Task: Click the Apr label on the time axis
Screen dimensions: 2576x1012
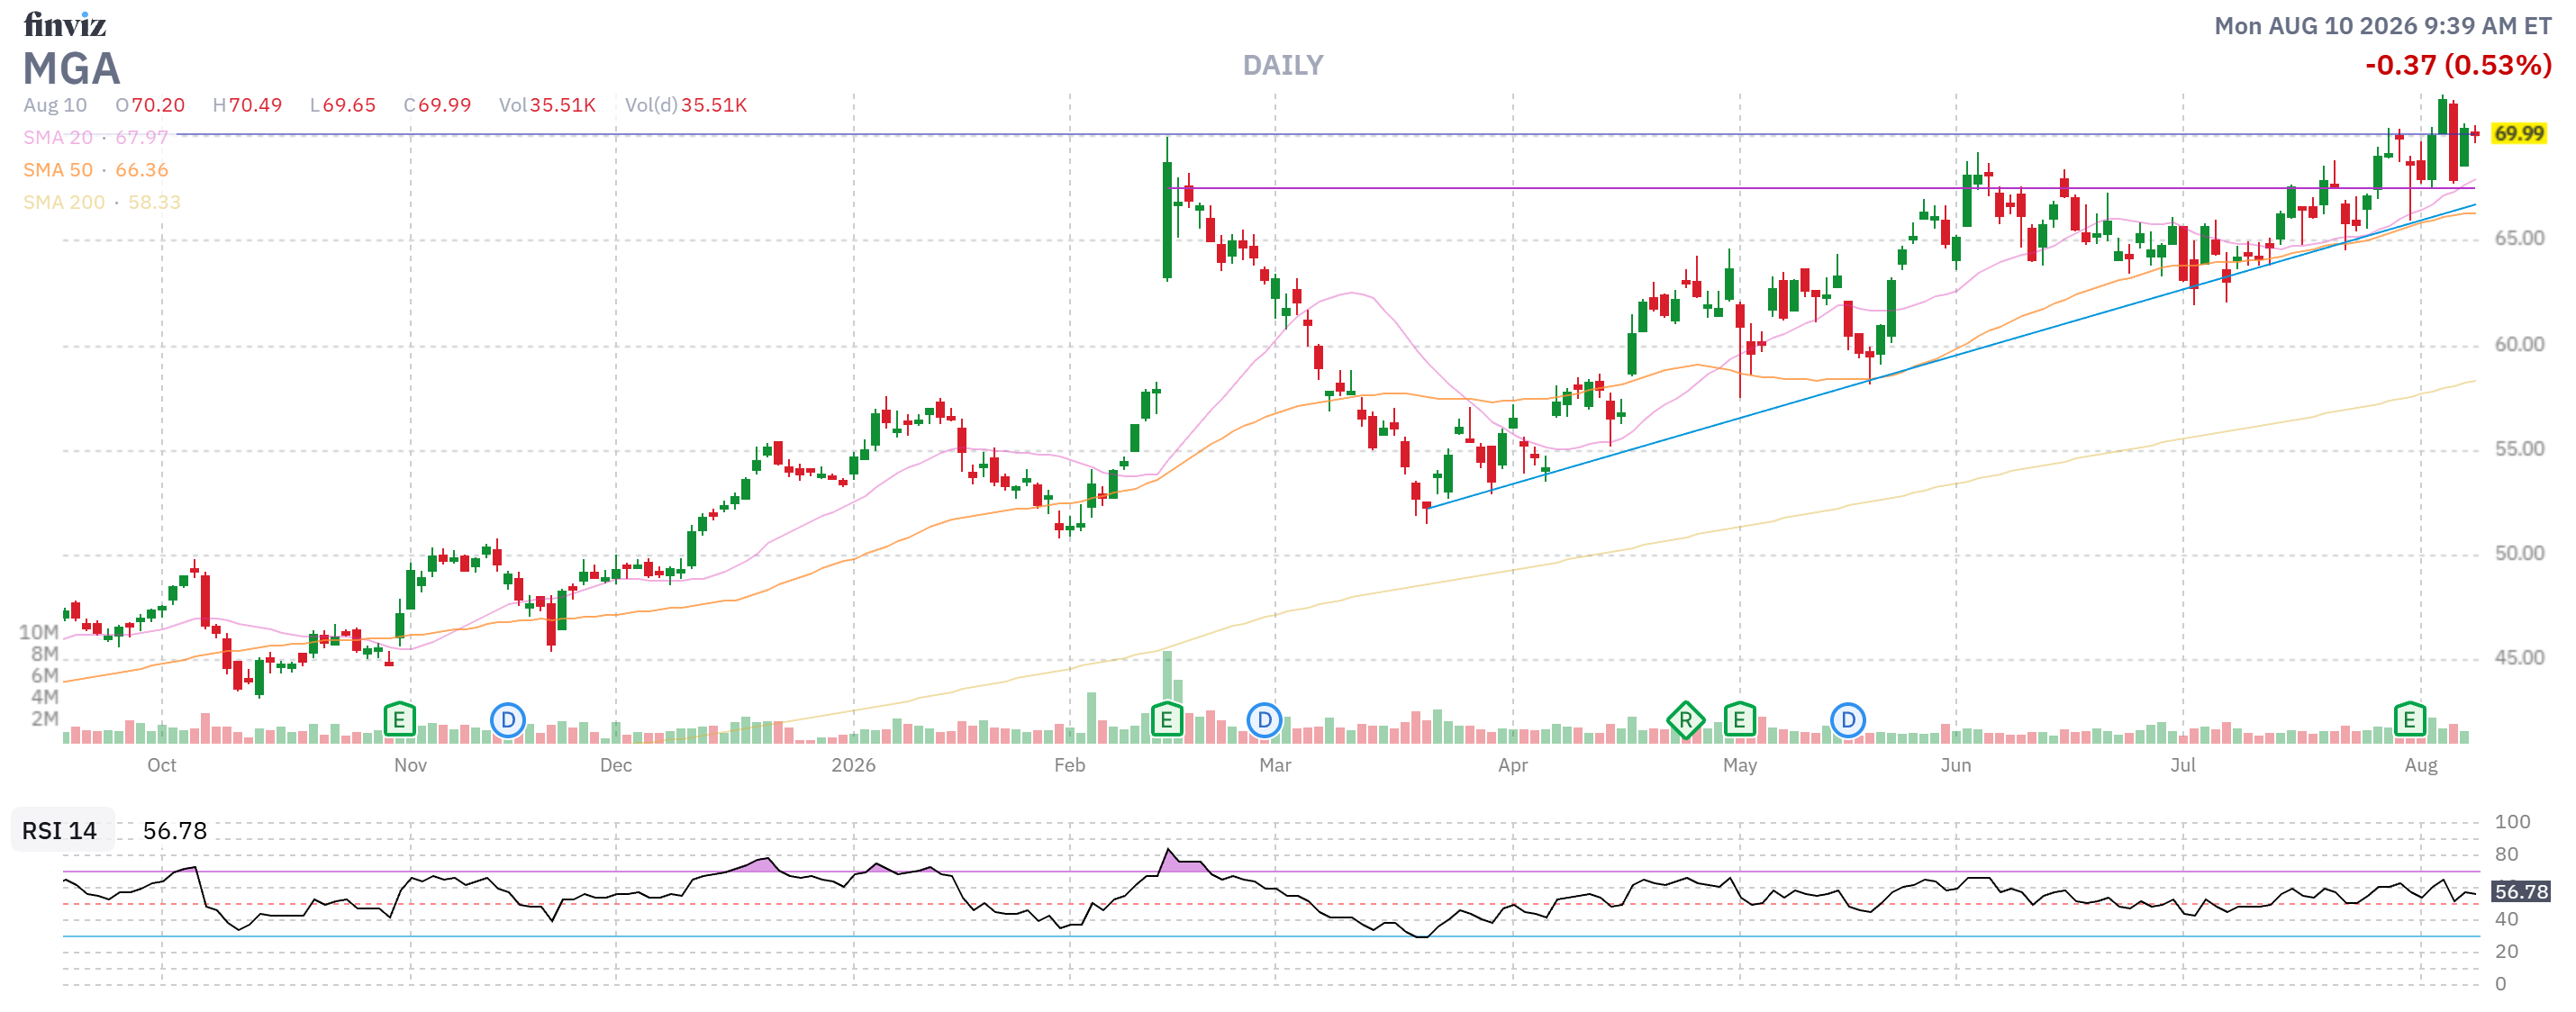Action: pyautogui.click(x=1513, y=765)
